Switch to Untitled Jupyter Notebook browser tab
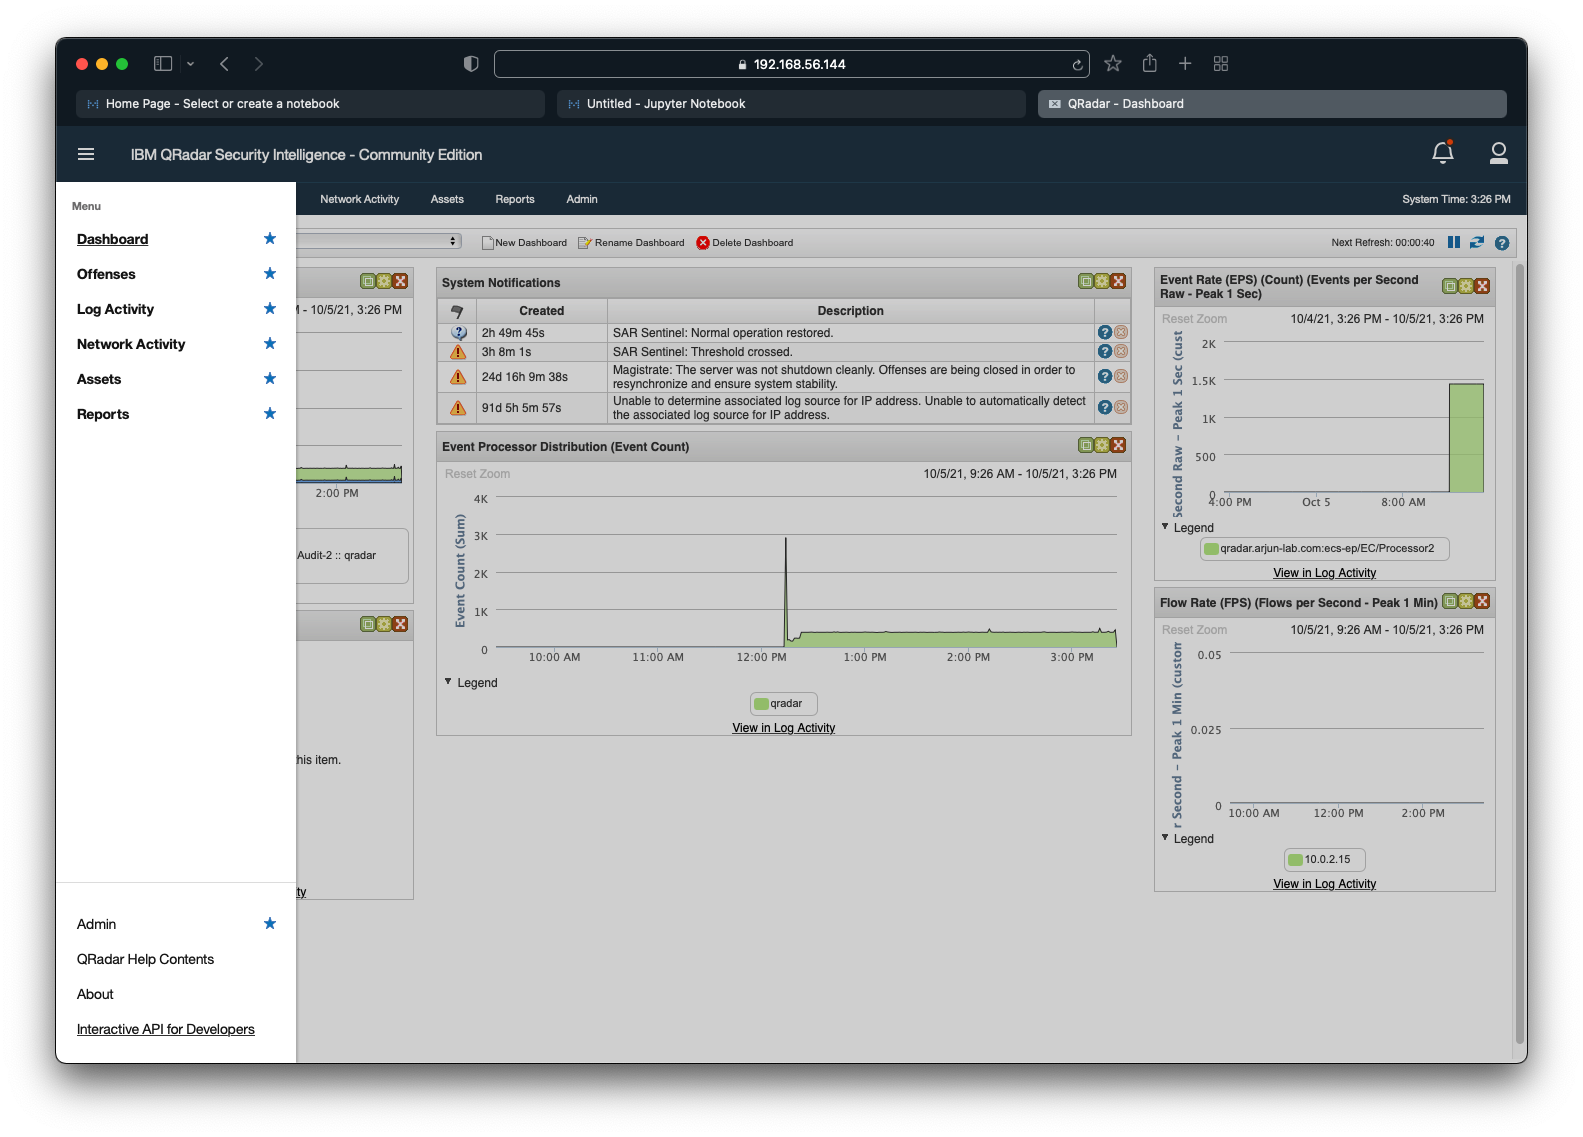This screenshot has width=1583, height=1137. click(791, 104)
